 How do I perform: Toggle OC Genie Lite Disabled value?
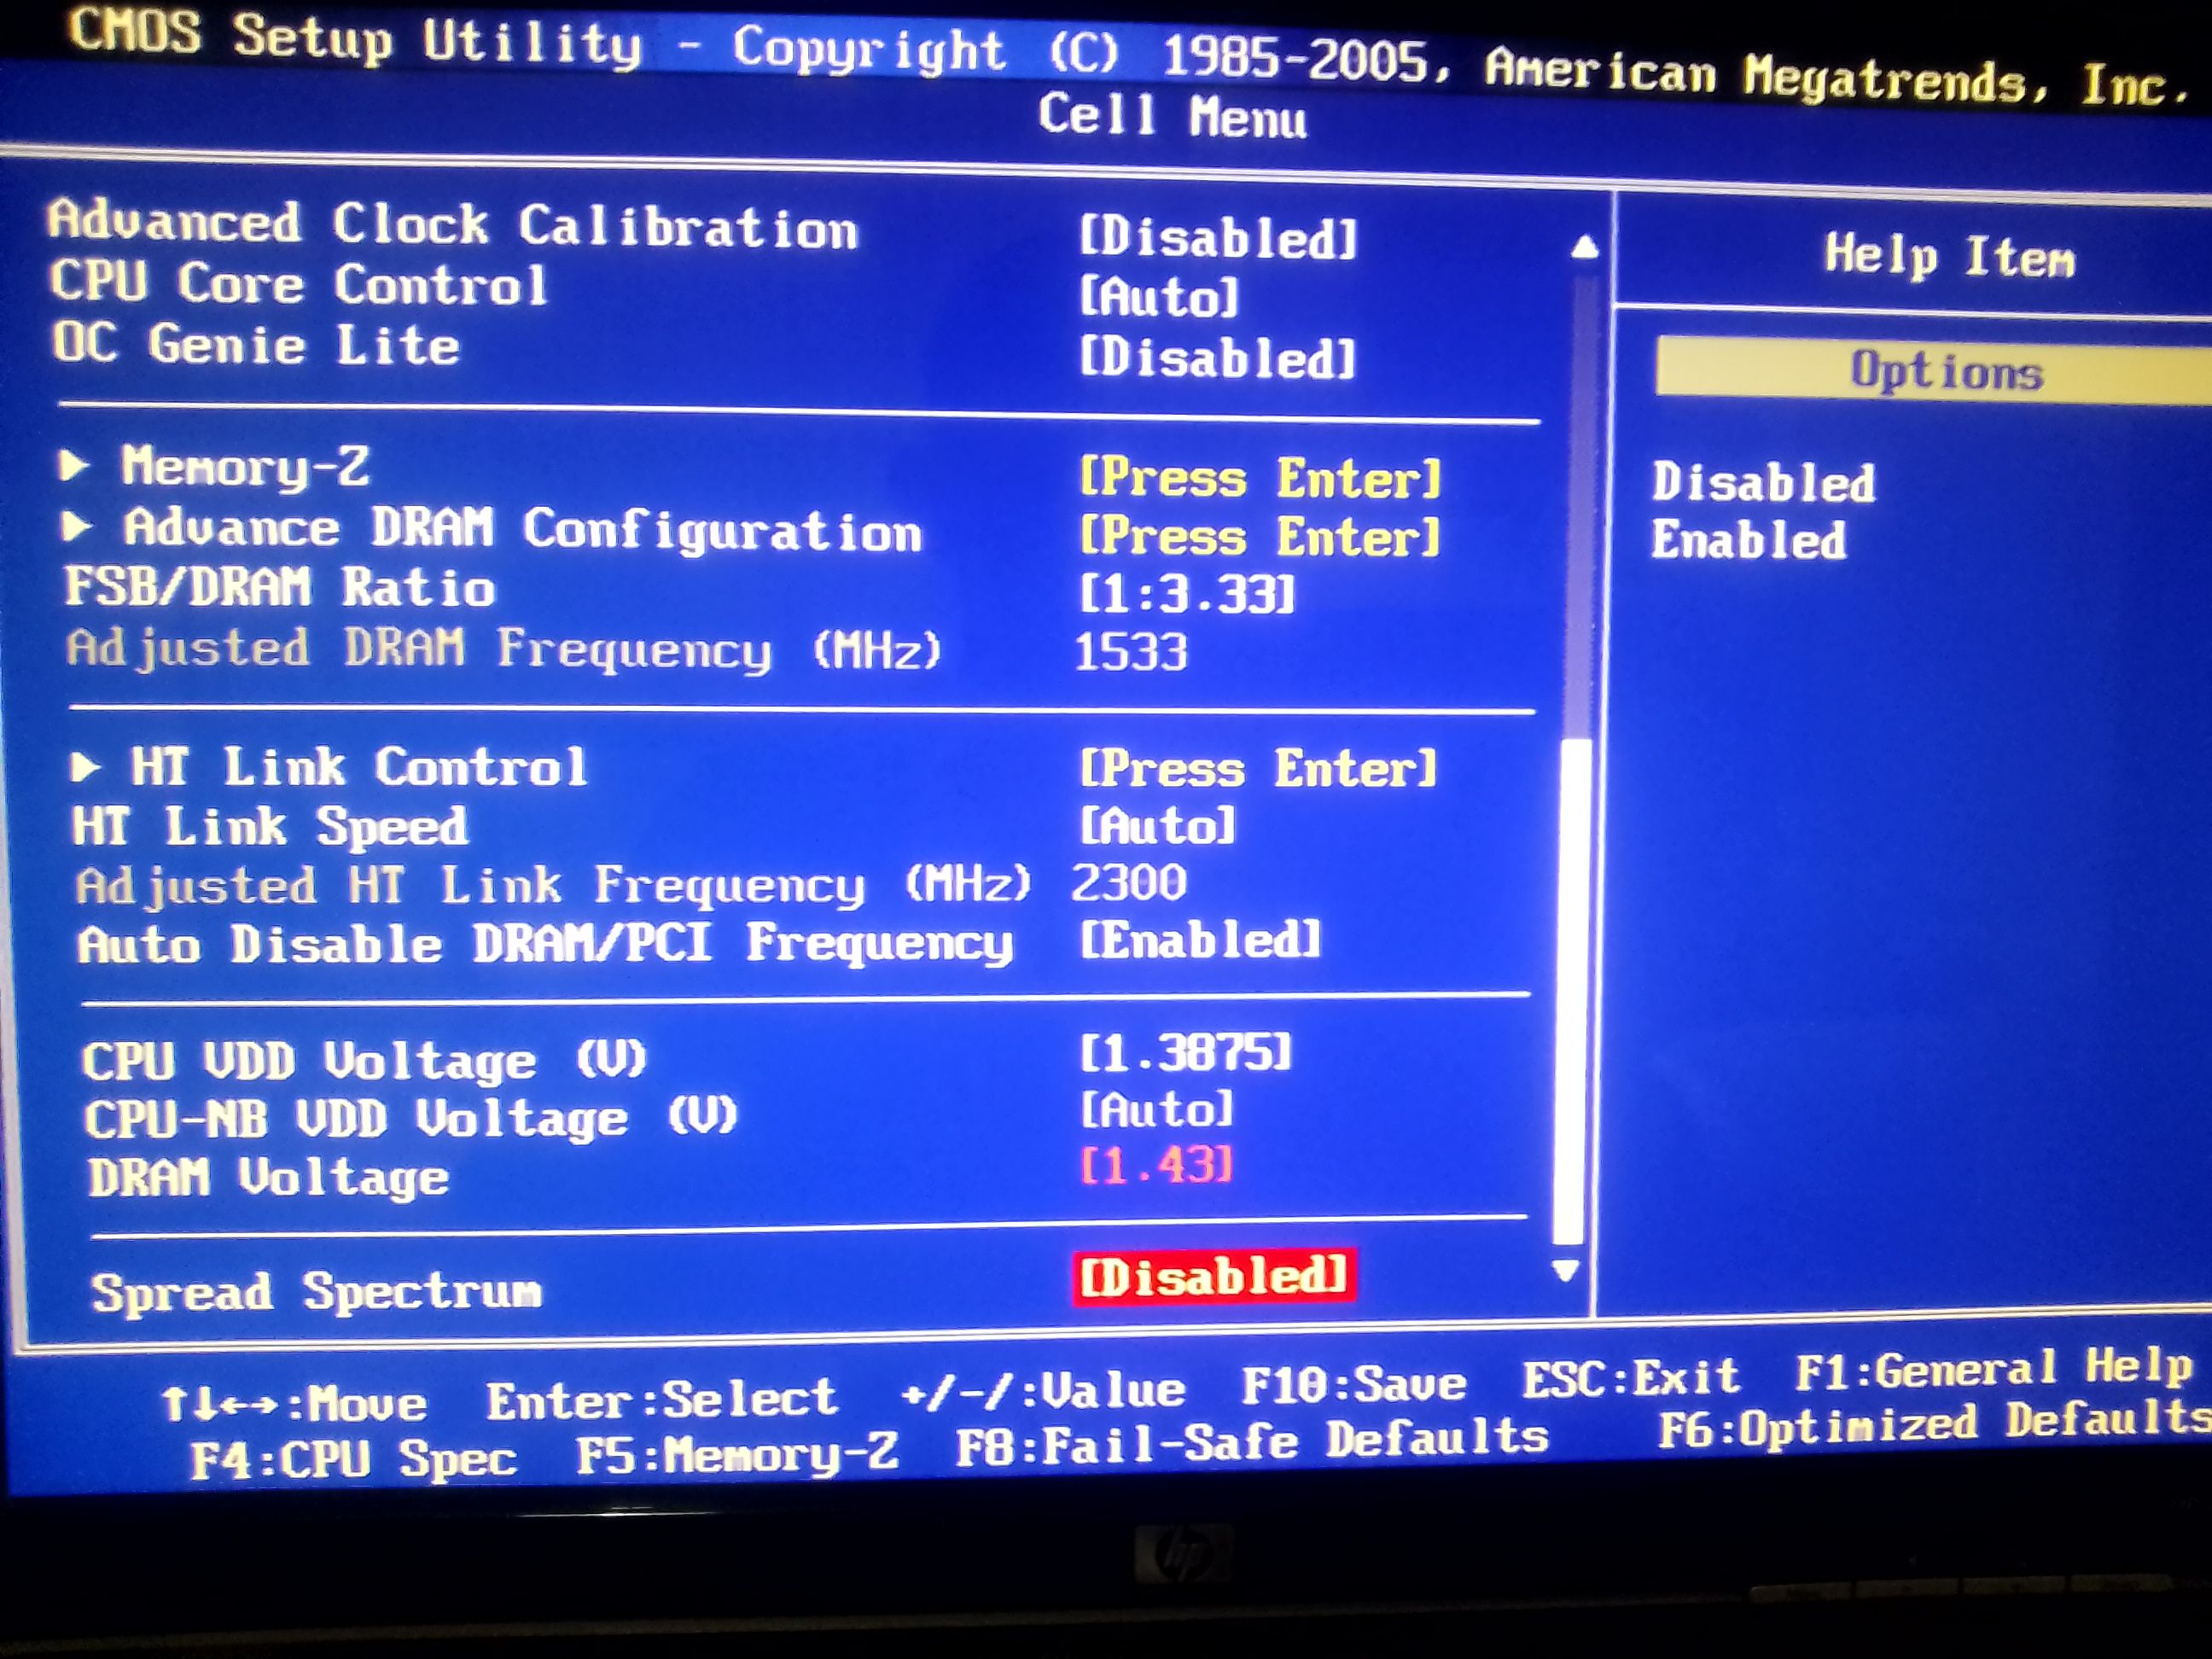tap(1217, 358)
